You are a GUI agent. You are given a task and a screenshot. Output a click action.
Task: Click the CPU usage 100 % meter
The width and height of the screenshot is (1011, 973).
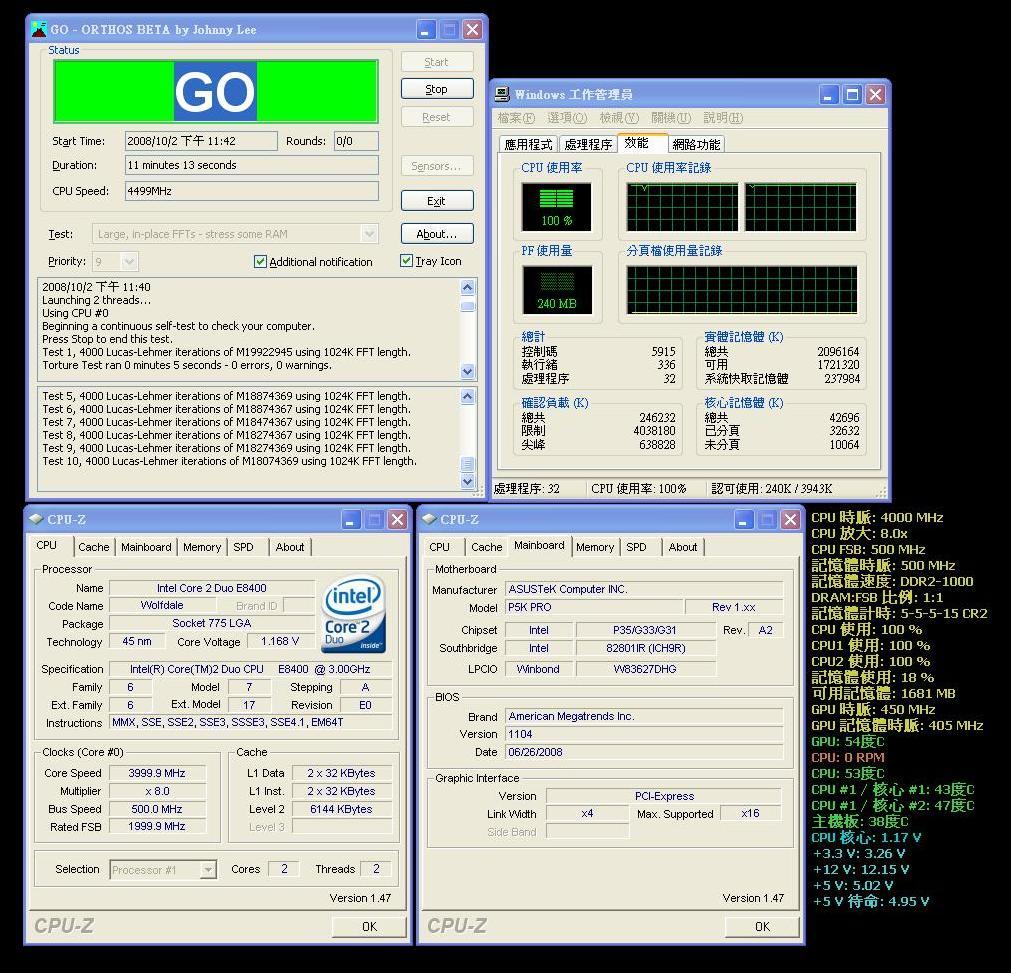click(556, 207)
